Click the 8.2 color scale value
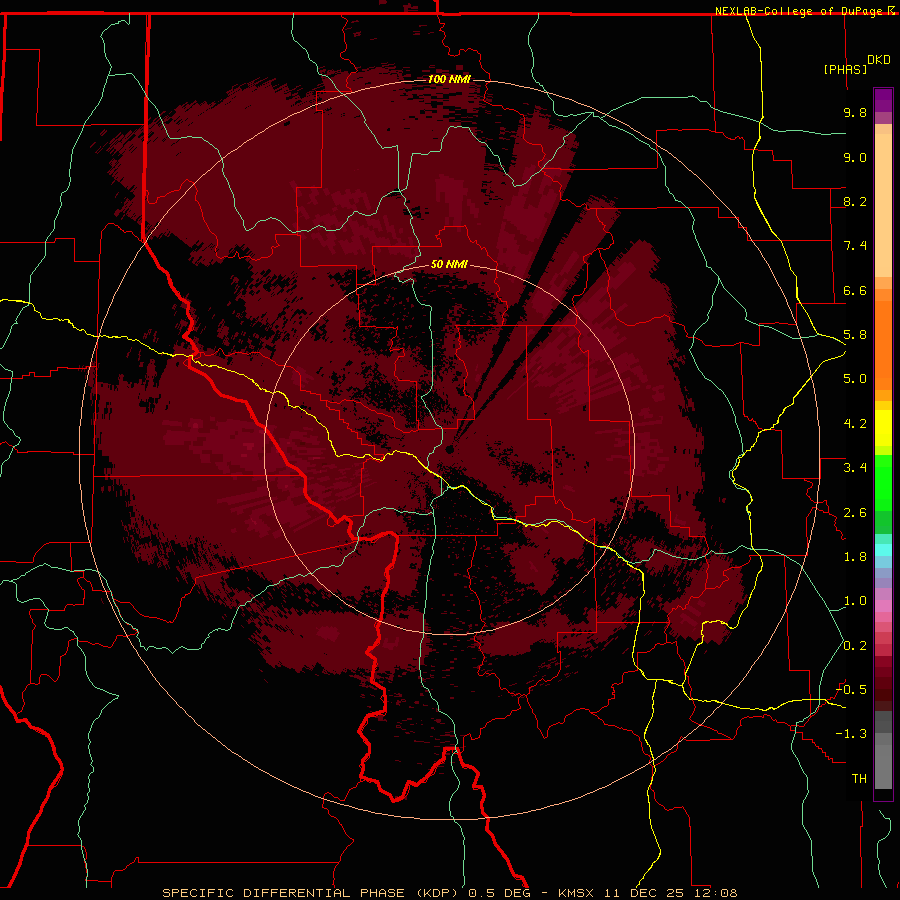The height and width of the screenshot is (900, 900). point(855,201)
